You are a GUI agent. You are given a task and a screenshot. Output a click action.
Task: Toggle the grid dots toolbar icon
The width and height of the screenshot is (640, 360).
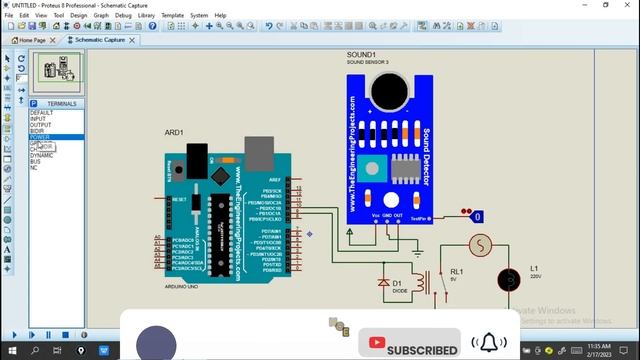click(x=181, y=26)
